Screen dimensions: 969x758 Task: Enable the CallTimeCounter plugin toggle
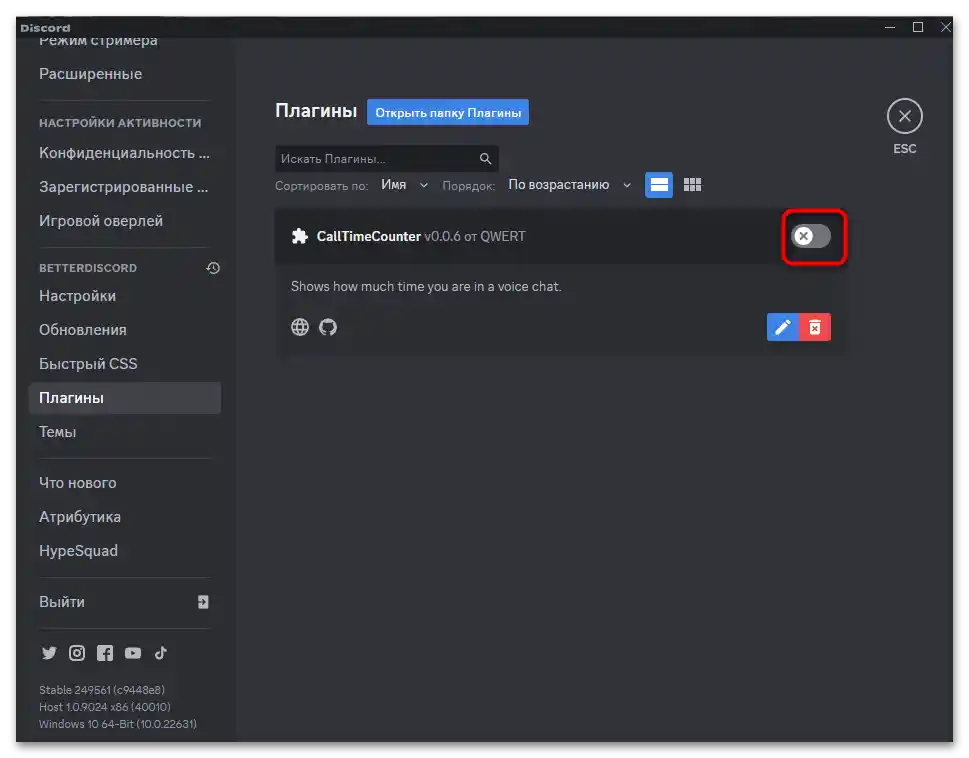pos(811,236)
